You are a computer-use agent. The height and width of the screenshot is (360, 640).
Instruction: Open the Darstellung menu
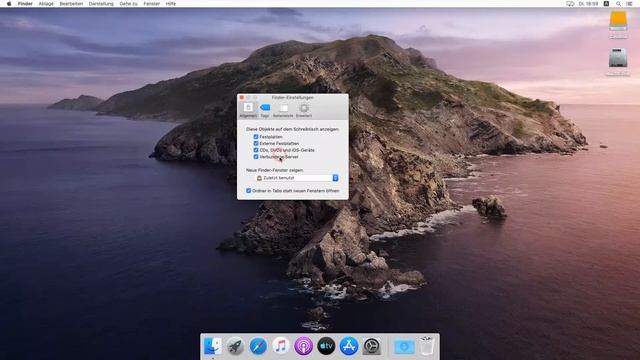101,4
